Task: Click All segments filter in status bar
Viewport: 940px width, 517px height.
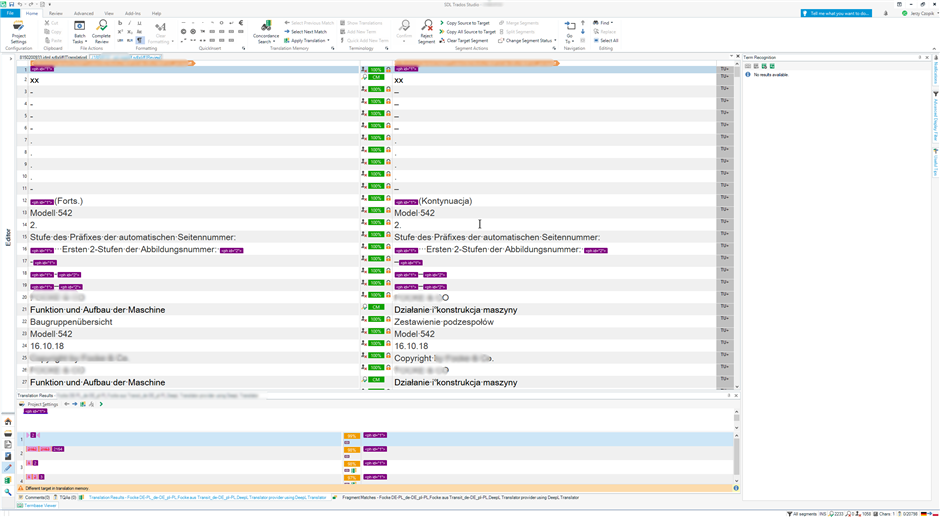Action: coord(800,514)
